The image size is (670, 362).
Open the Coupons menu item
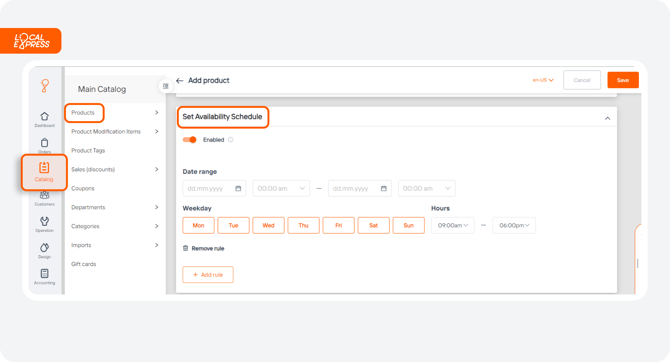83,188
